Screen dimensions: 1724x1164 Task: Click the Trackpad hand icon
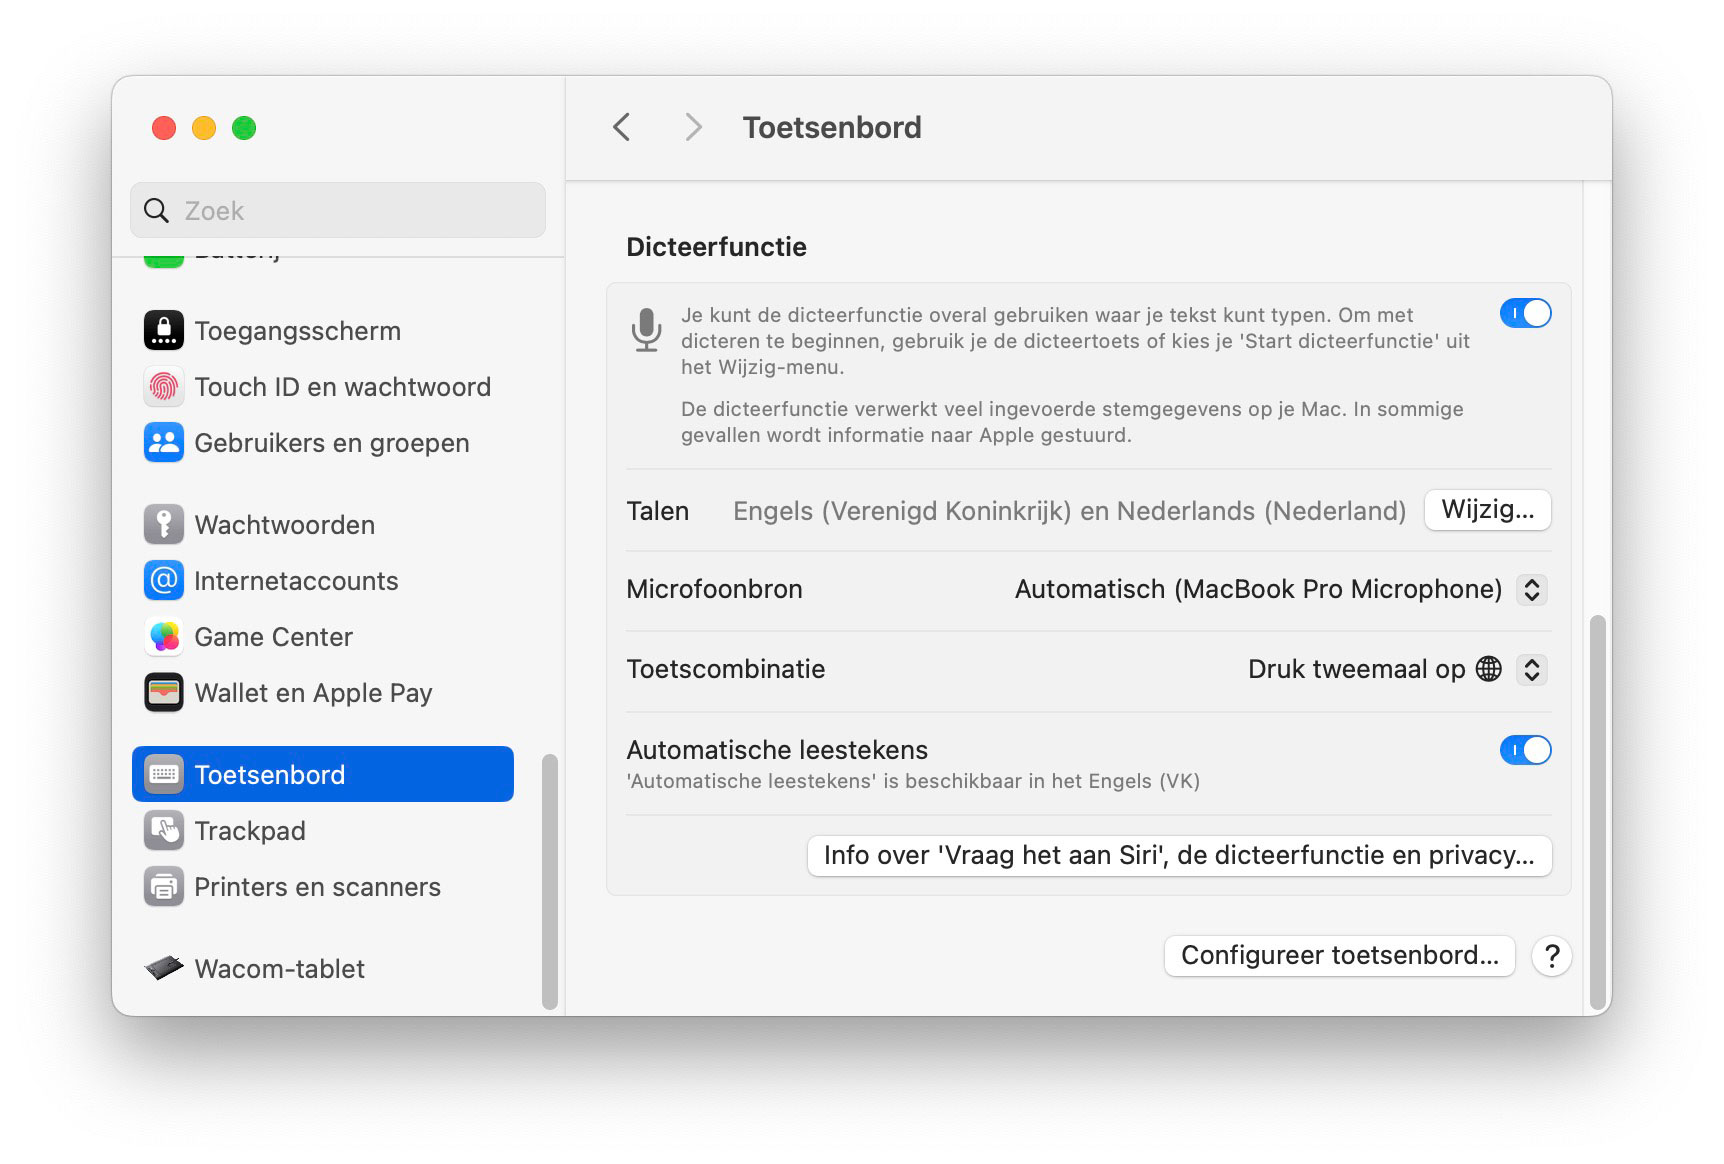[x=164, y=830]
